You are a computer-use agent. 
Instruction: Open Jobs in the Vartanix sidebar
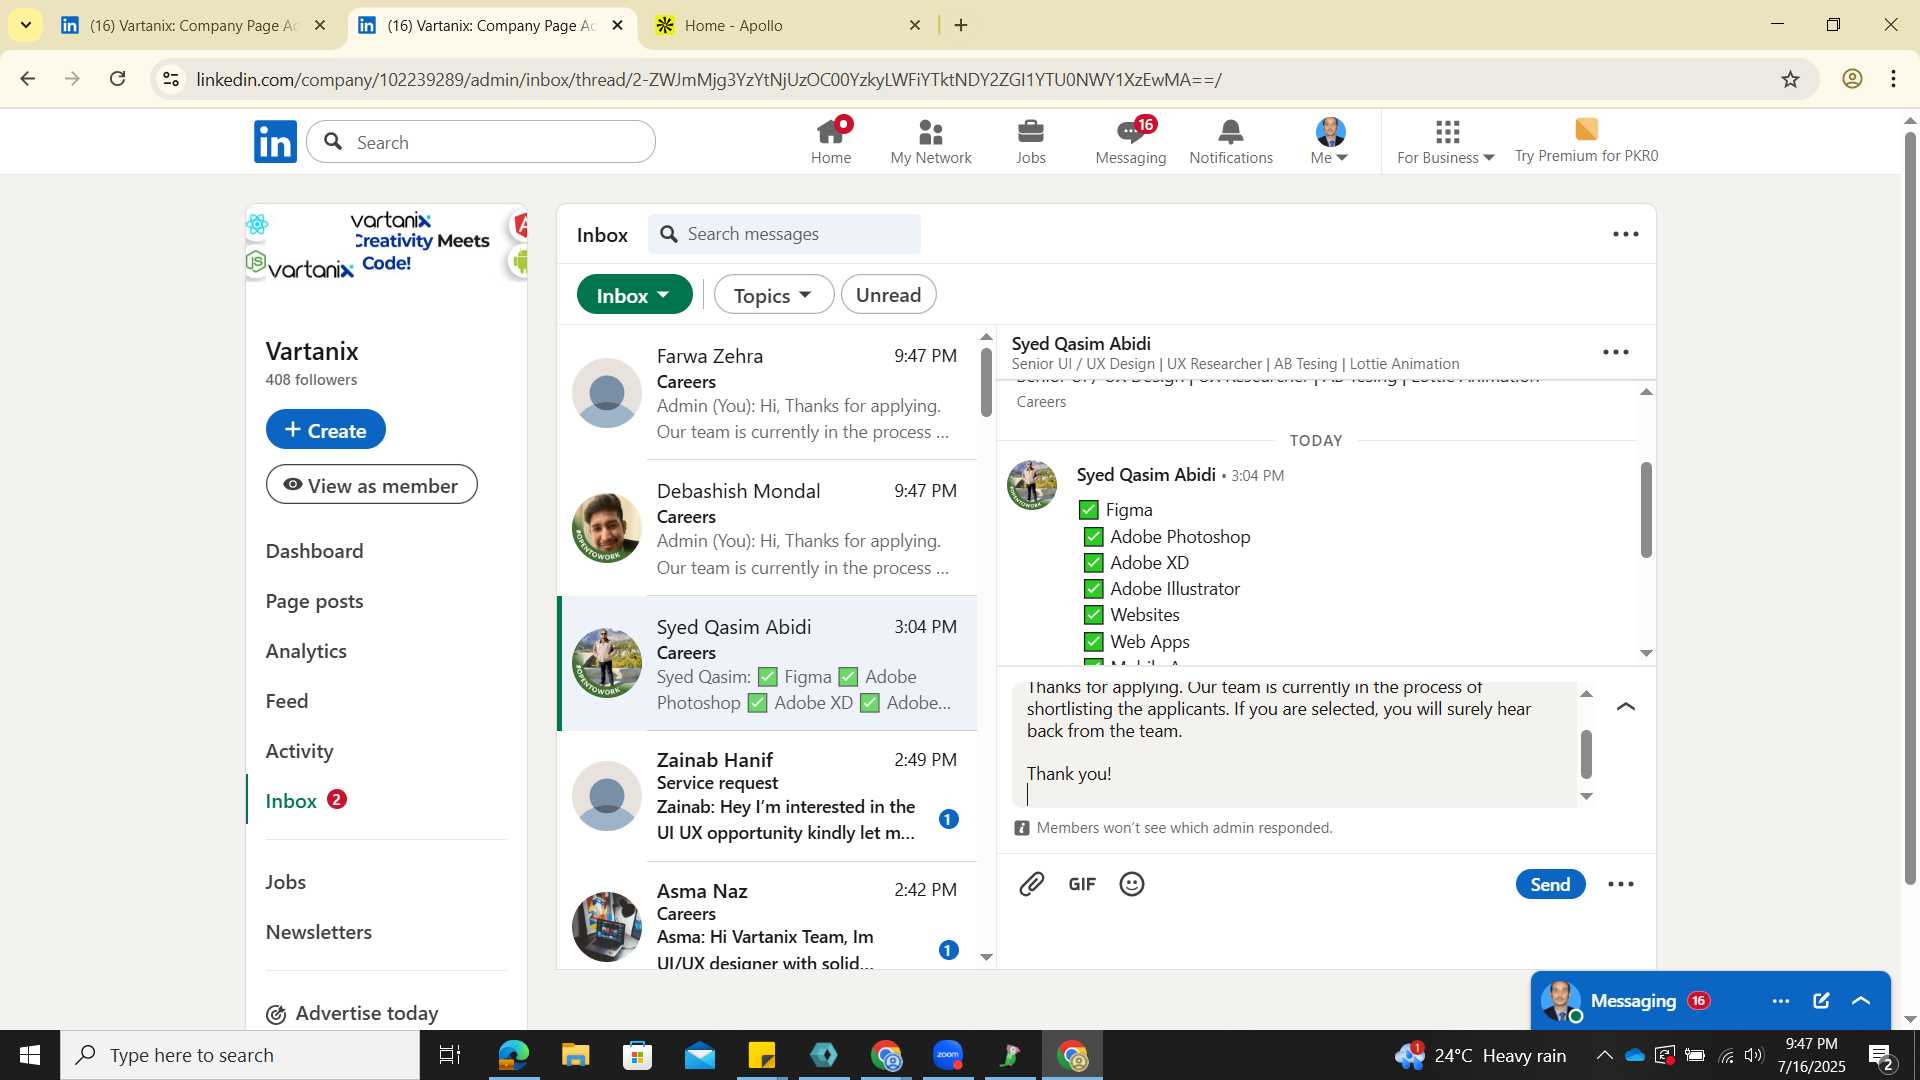tap(286, 882)
